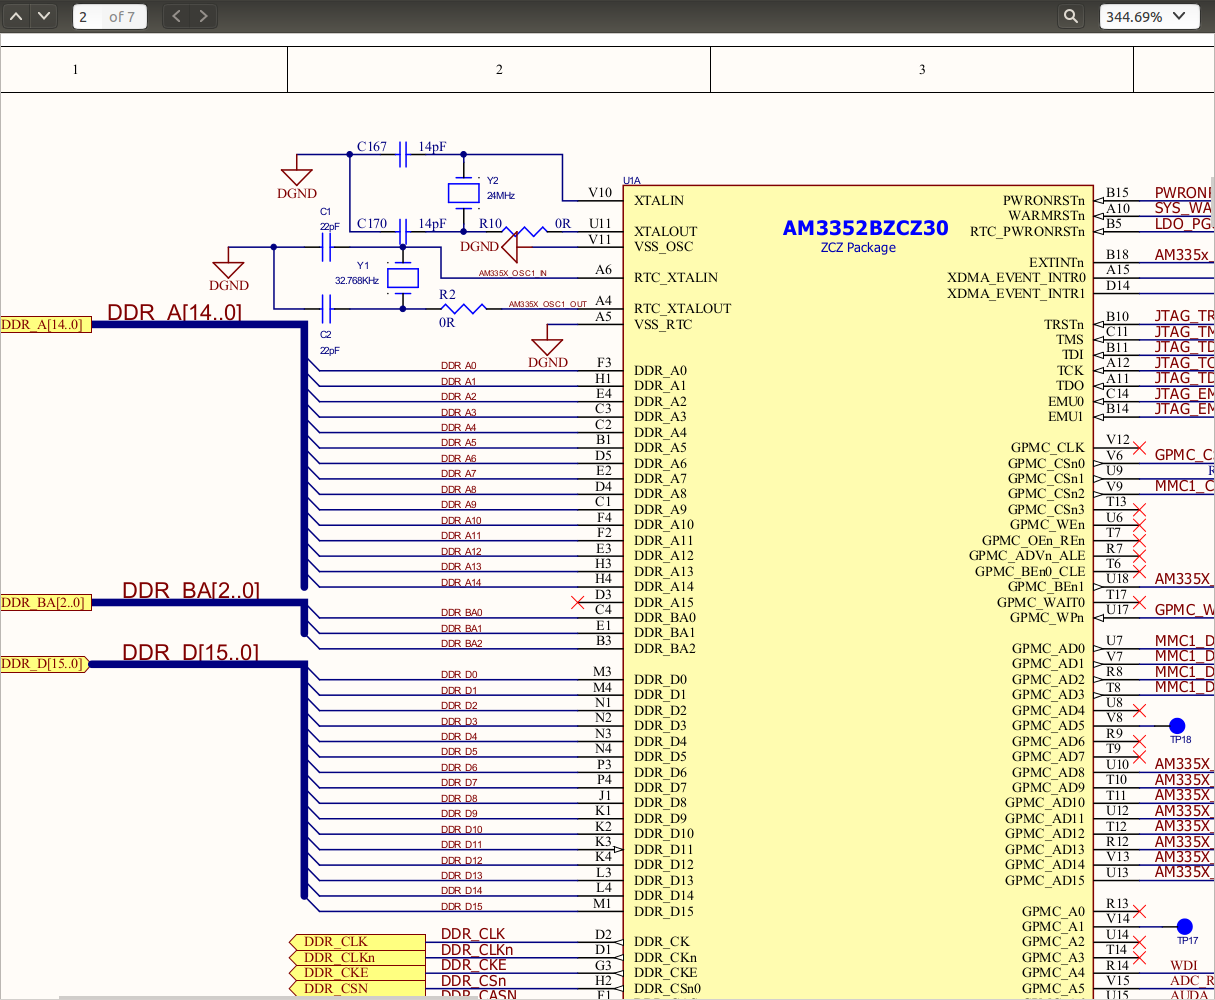Click the TRSTn pin name
This screenshot has height=1000, width=1215.
click(1064, 324)
